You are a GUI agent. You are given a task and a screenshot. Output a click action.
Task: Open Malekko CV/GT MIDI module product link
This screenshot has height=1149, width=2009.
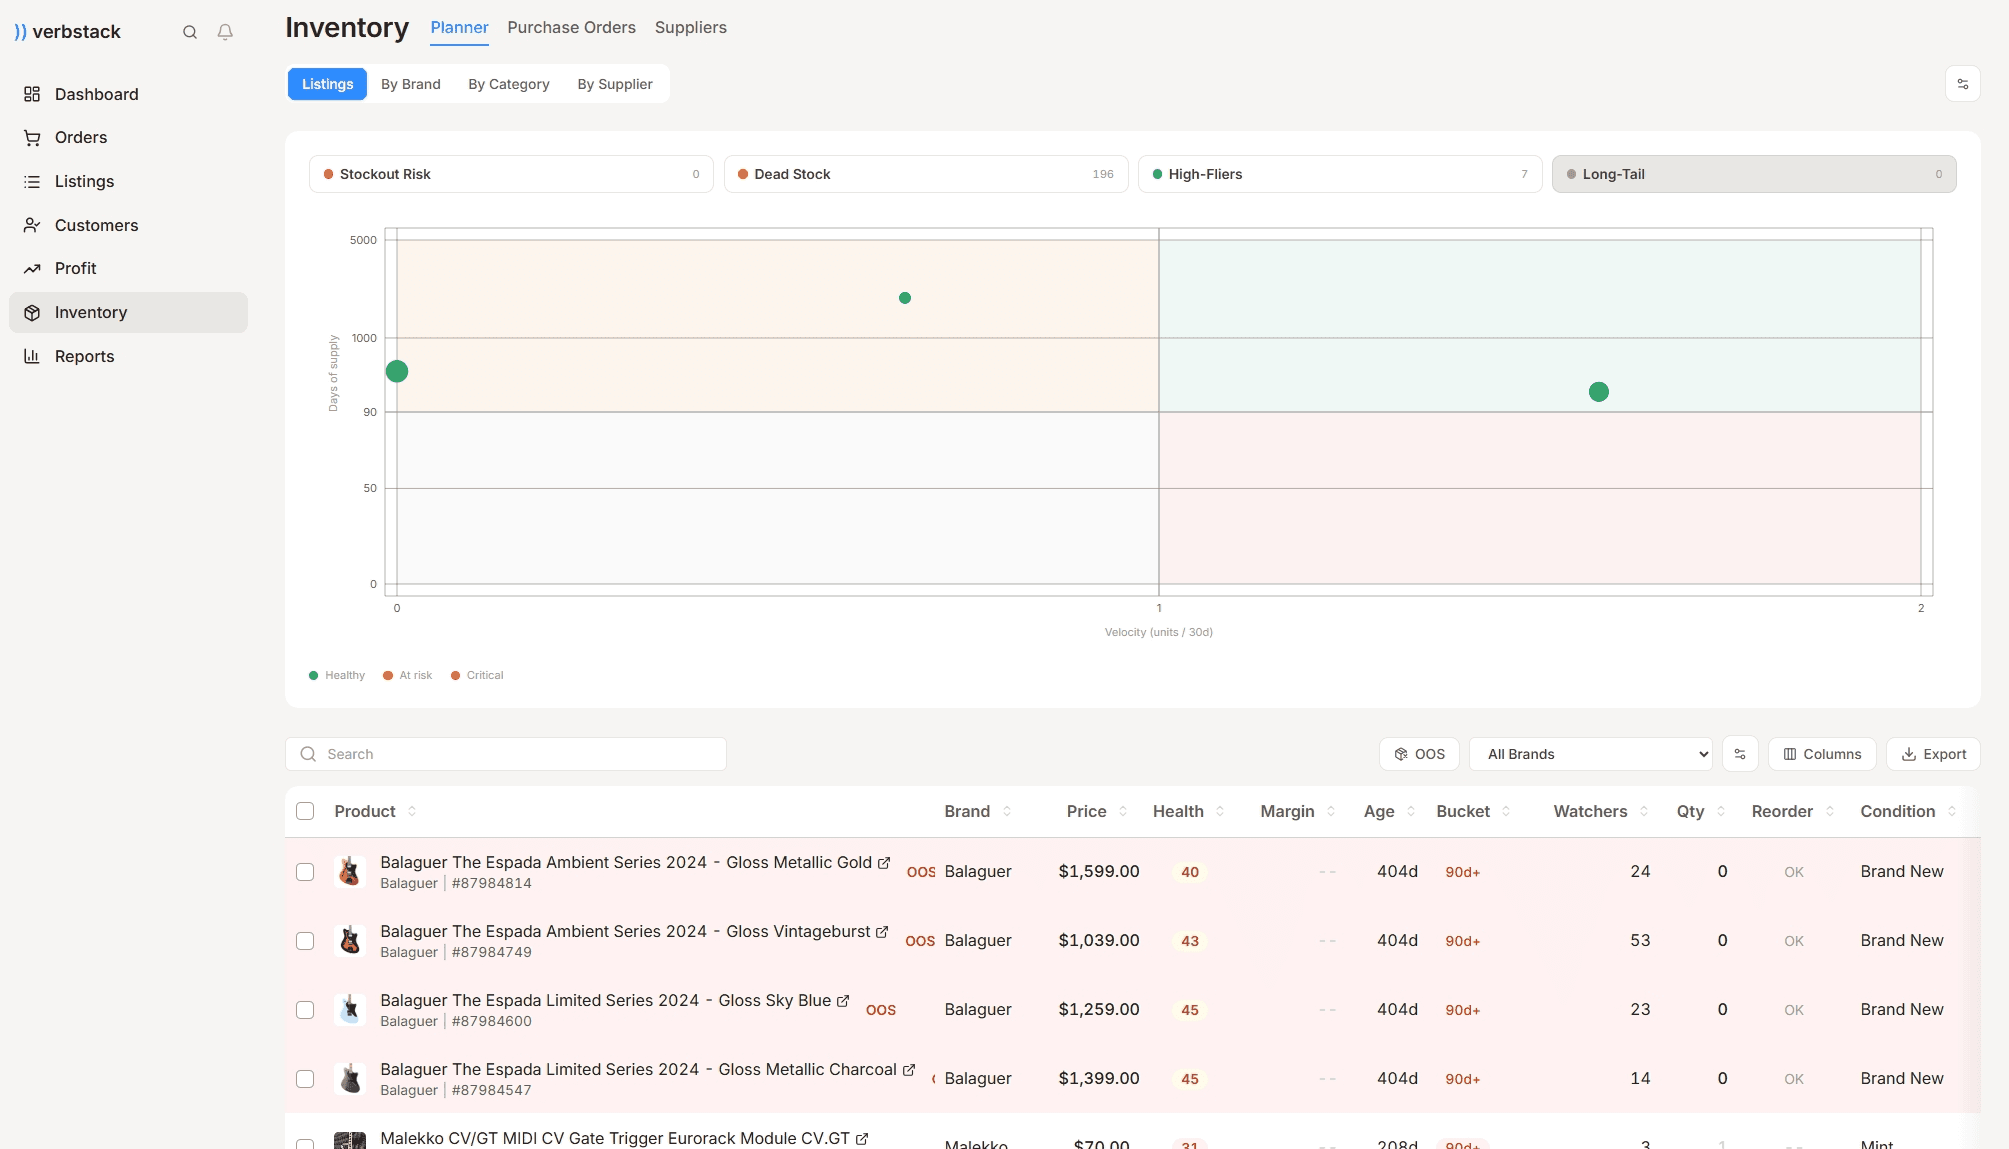pyautogui.click(x=615, y=1138)
